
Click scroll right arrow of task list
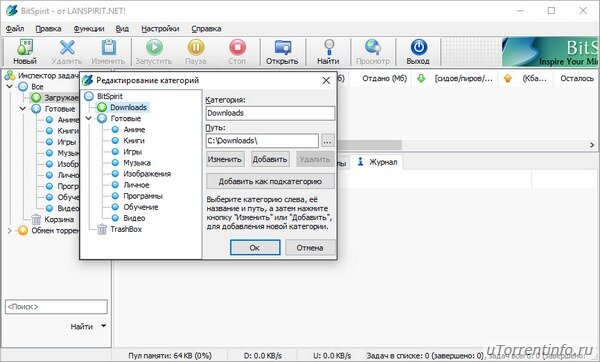tap(592, 145)
